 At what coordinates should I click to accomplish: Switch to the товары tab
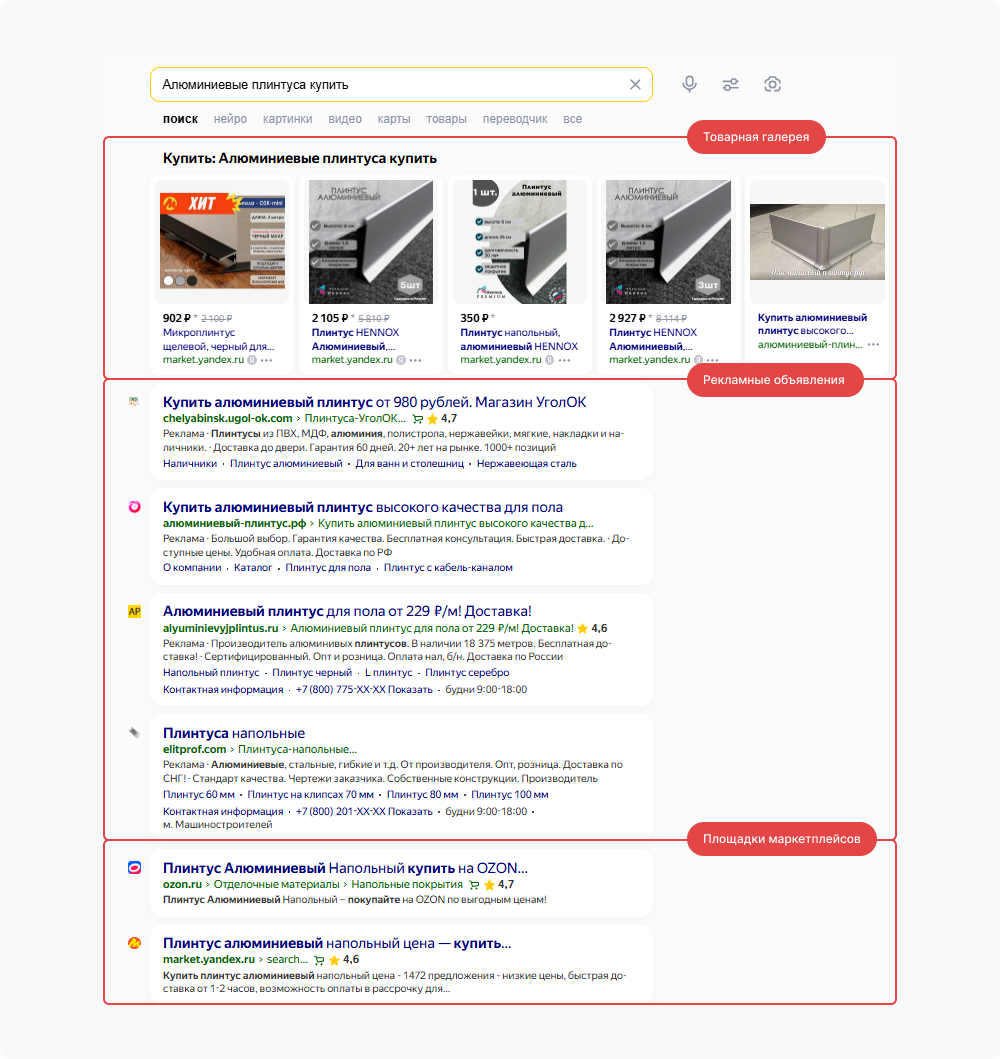click(x=446, y=119)
